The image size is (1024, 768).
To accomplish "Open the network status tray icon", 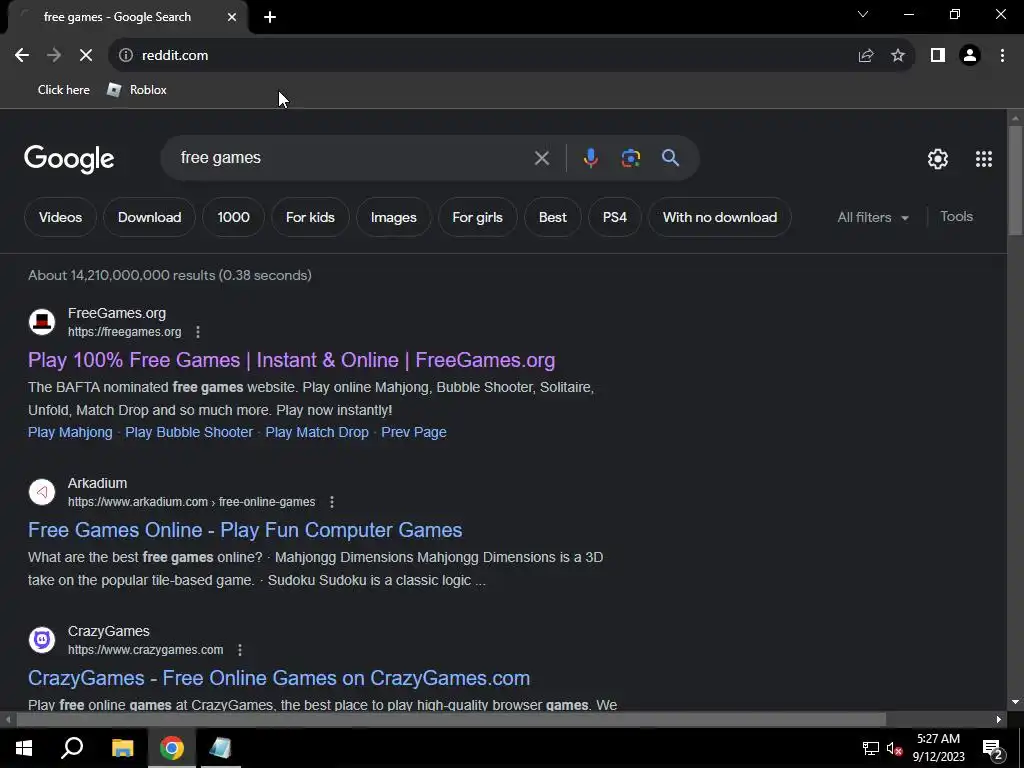I will (x=871, y=748).
